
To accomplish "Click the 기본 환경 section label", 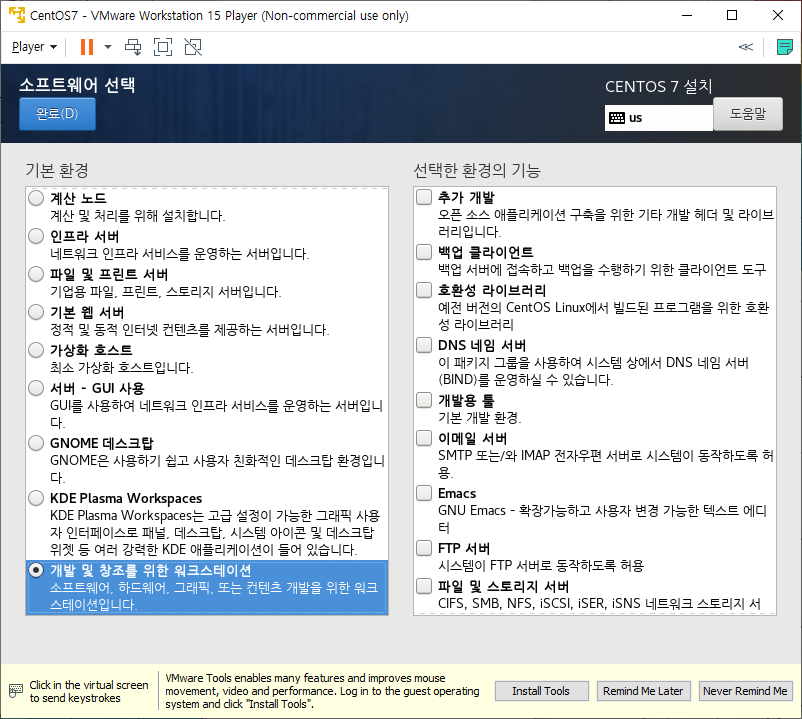I will 57,170.
